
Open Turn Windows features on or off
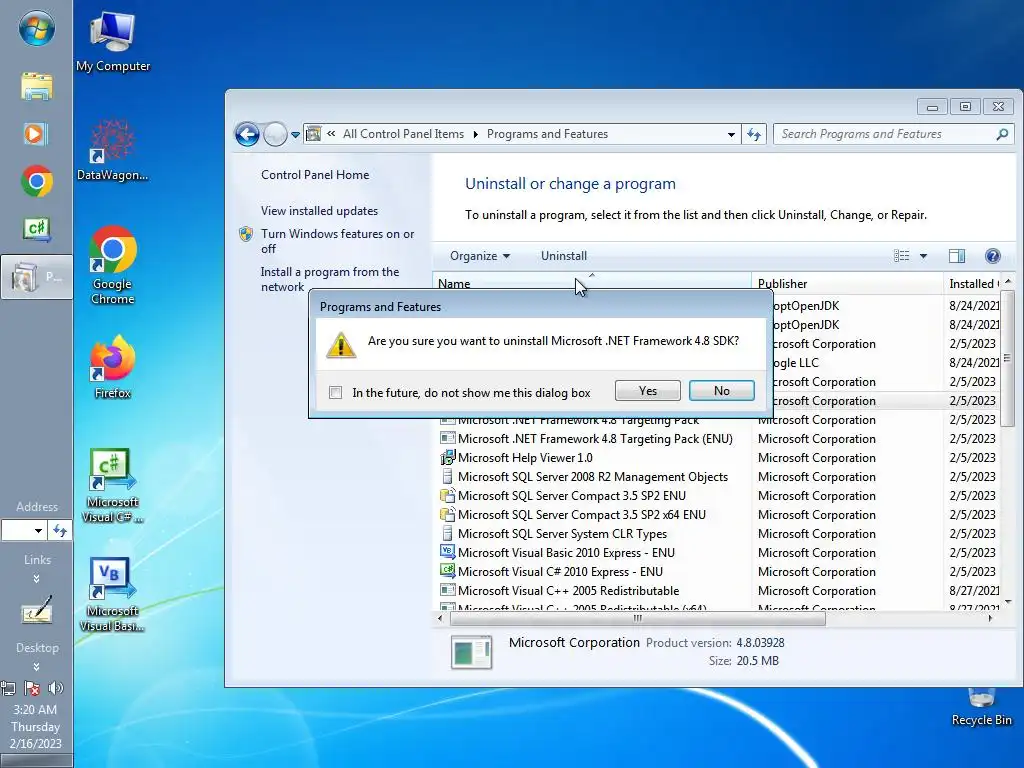click(x=337, y=241)
